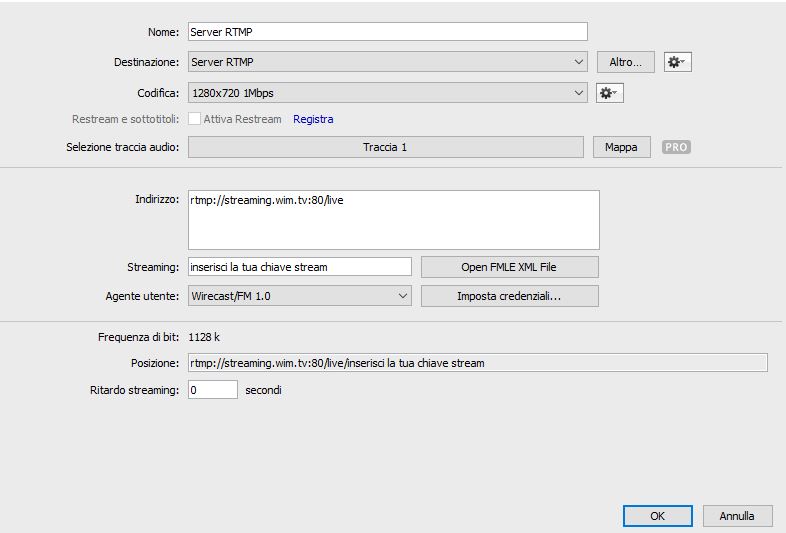Click the PRO badge next to Mappa
This screenshot has width=786, height=533.
(x=676, y=147)
